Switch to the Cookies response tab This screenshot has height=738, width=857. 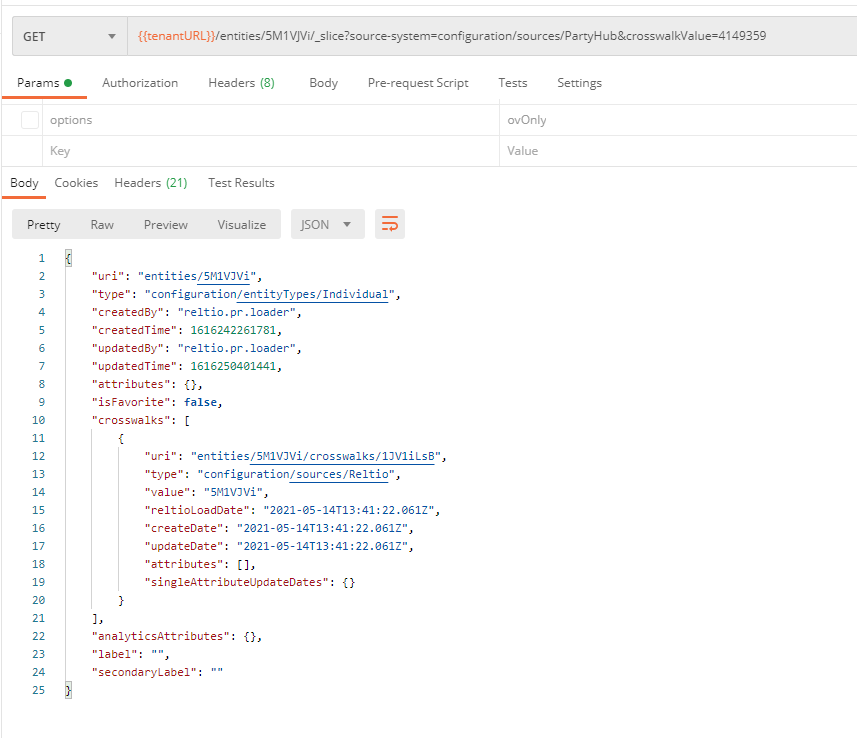76,182
